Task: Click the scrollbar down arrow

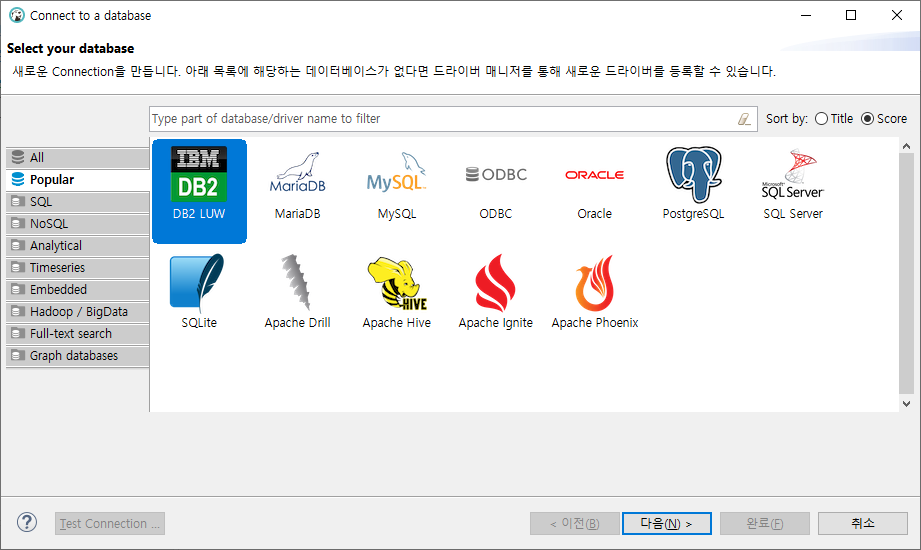Action: click(906, 404)
